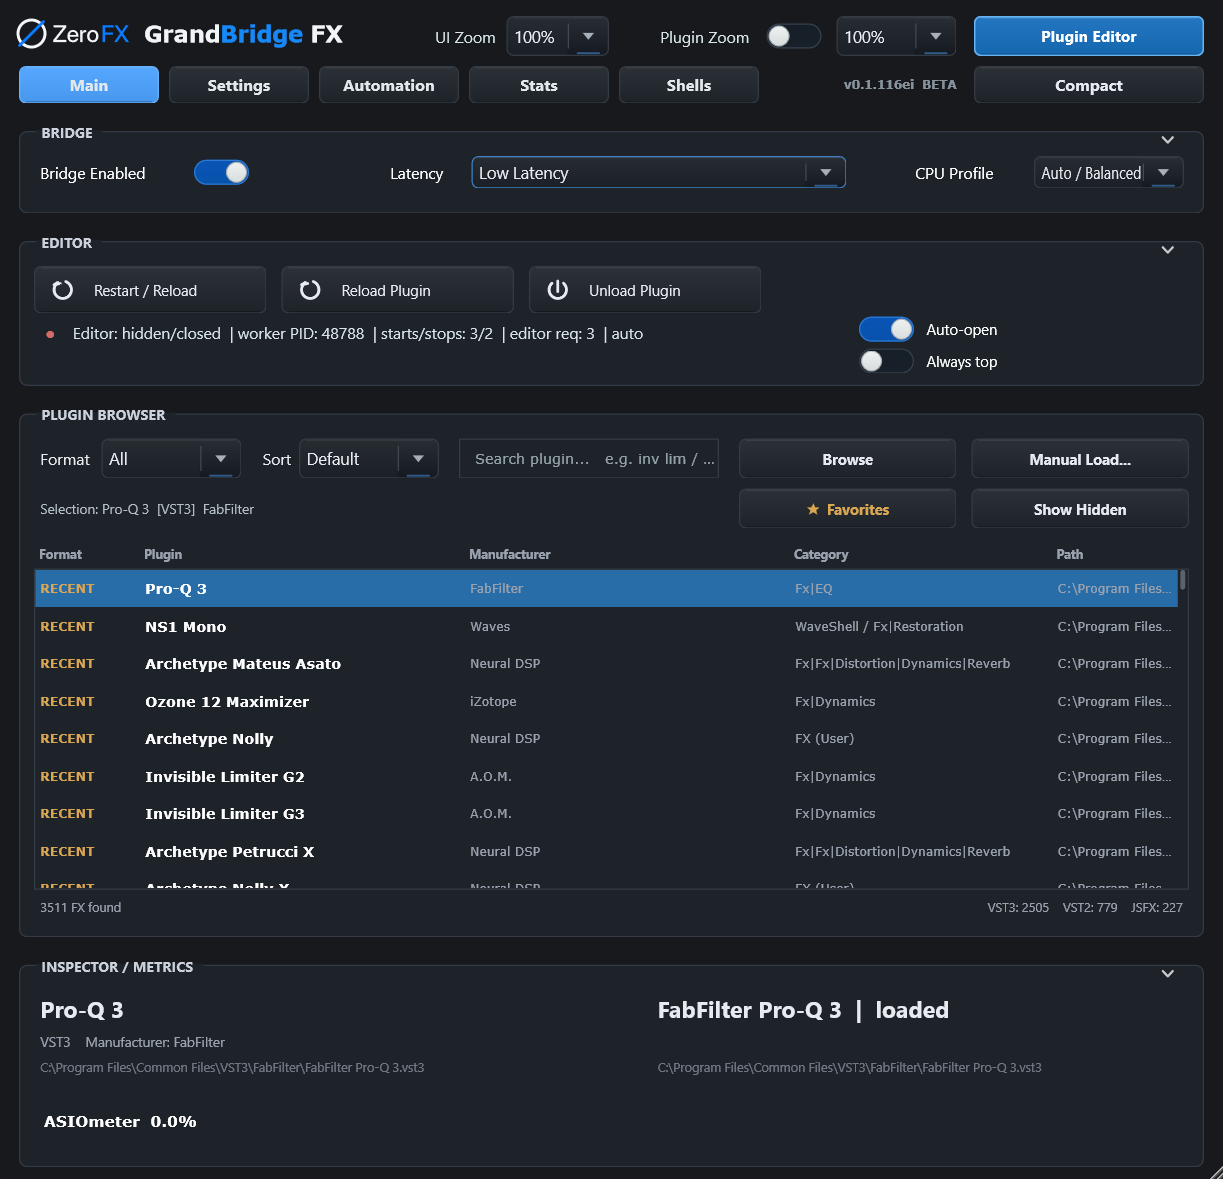The height and width of the screenshot is (1179, 1223).
Task: Open the Latency dropdown
Action: coord(658,173)
